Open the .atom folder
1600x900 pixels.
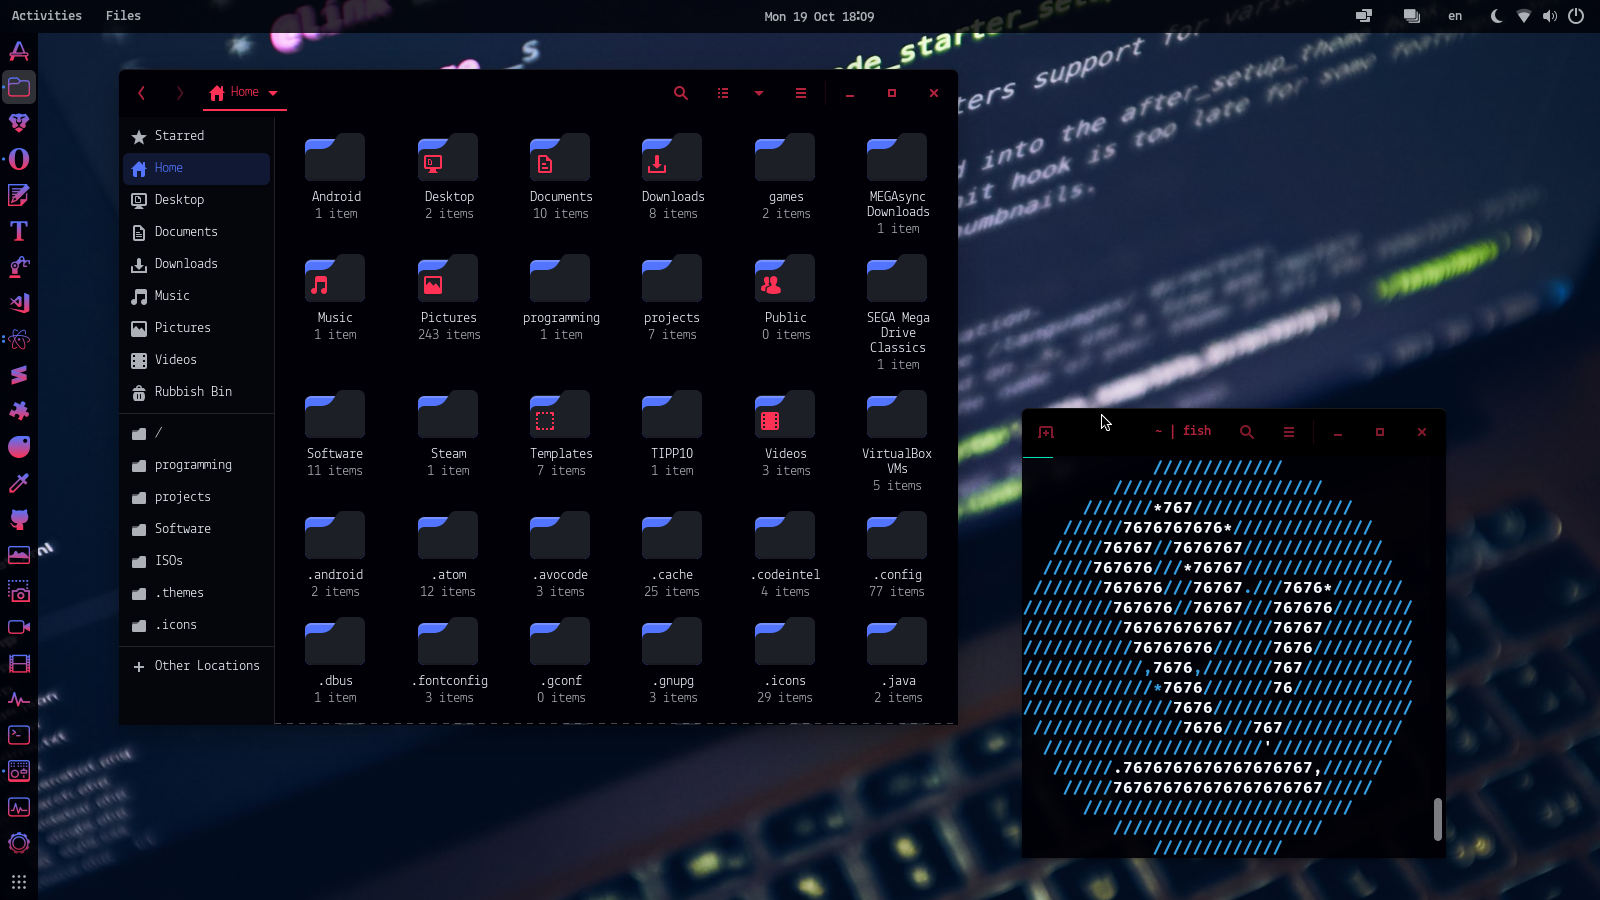[x=448, y=536]
